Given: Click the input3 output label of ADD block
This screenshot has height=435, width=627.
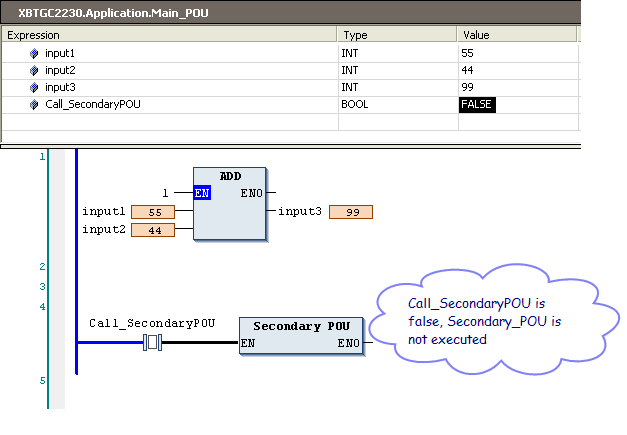Looking at the screenshot, I should [300, 211].
